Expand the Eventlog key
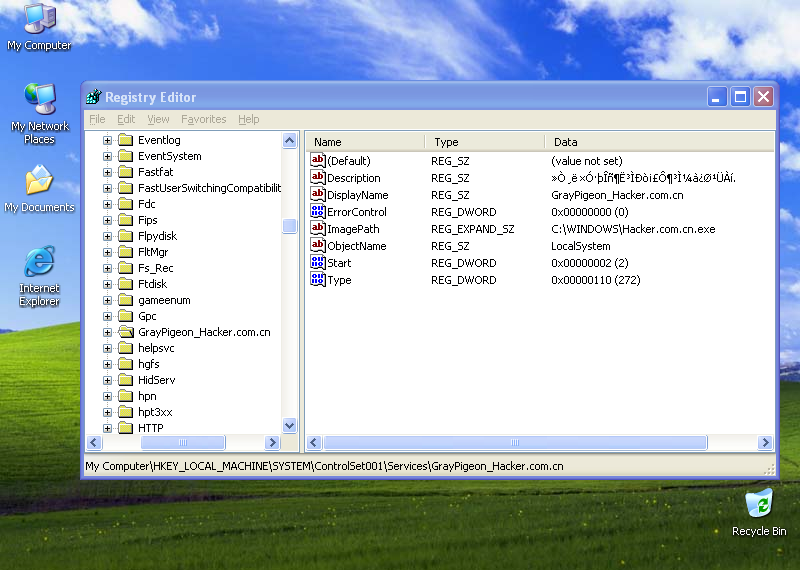Screen dimensions: 800x570 107,140
